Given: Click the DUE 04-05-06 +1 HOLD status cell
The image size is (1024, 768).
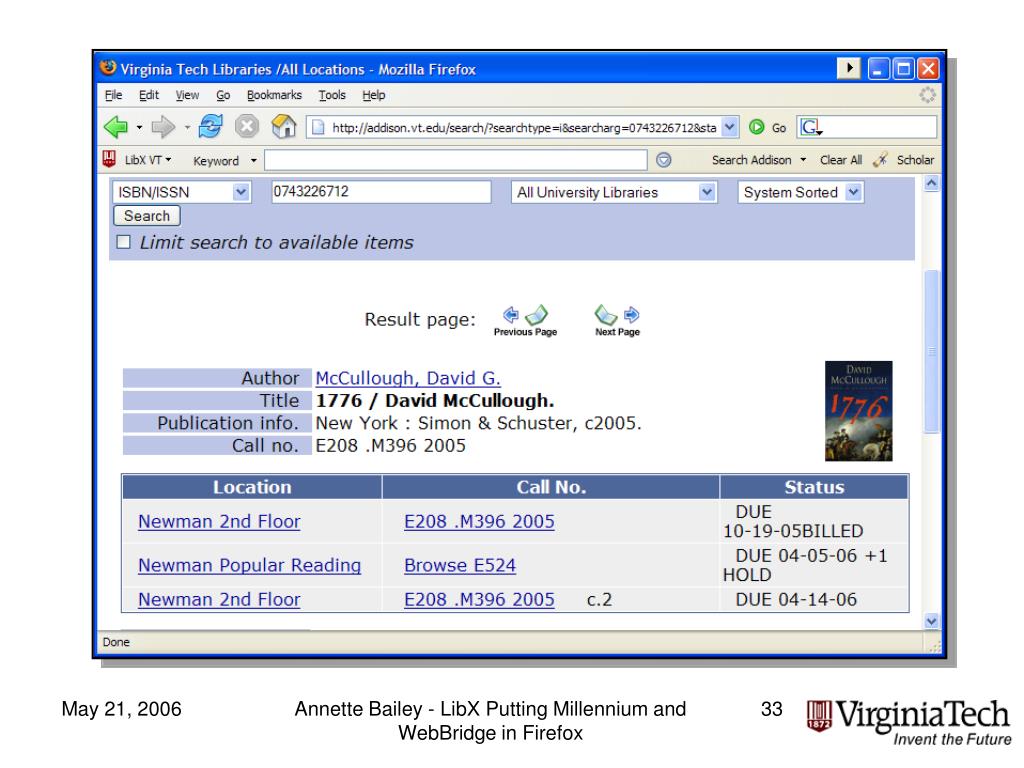Looking at the screenshot, I should [x=814, y=565].
